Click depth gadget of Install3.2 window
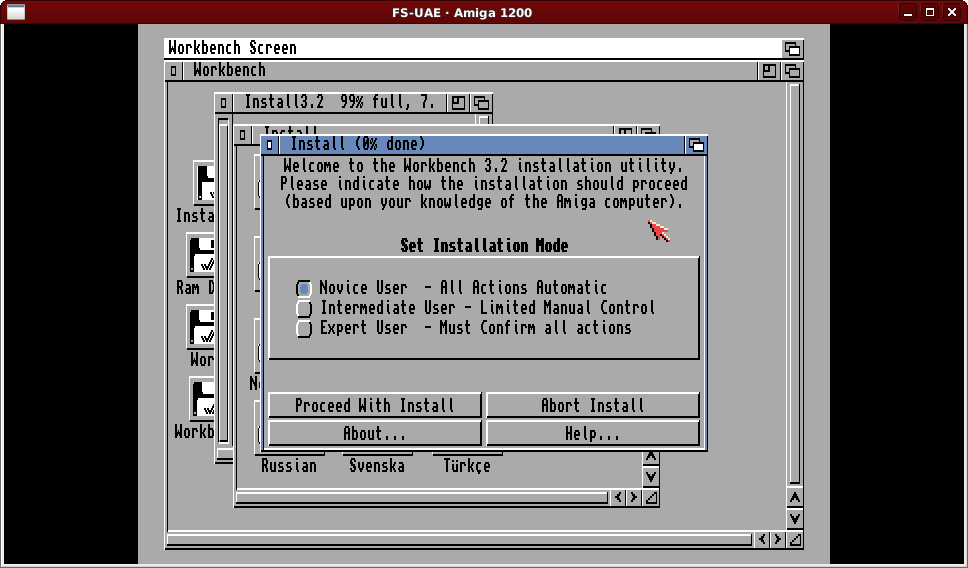Image resolution: width=968 pixels, height=568 pixels. pos(482,102)
